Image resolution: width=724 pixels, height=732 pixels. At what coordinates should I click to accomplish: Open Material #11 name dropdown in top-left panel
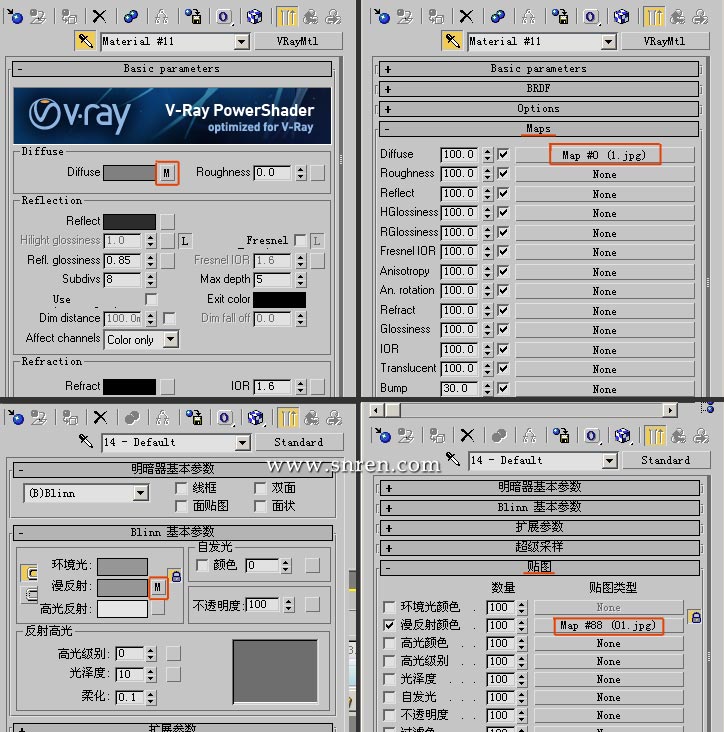[x=241, y=42]
